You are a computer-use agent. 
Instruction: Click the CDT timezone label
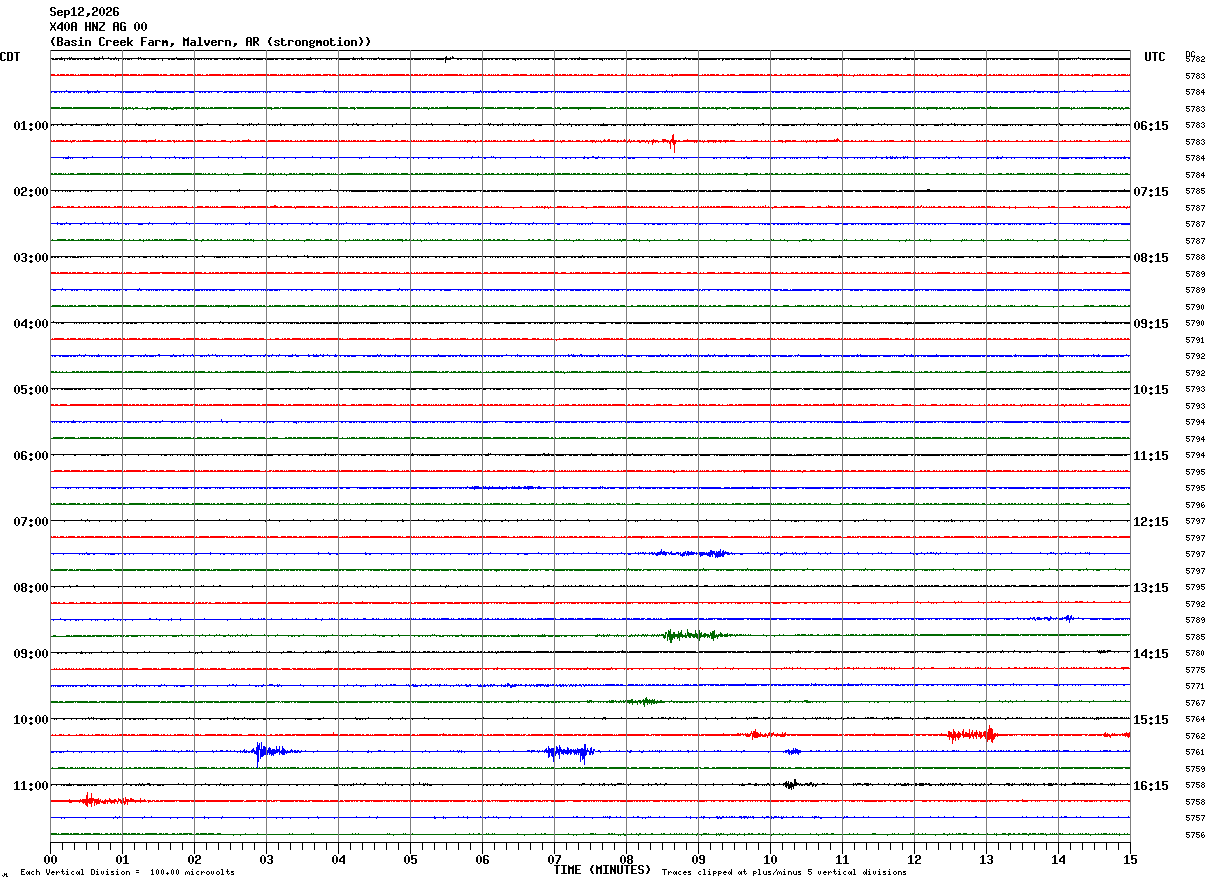tap(10, 57)
